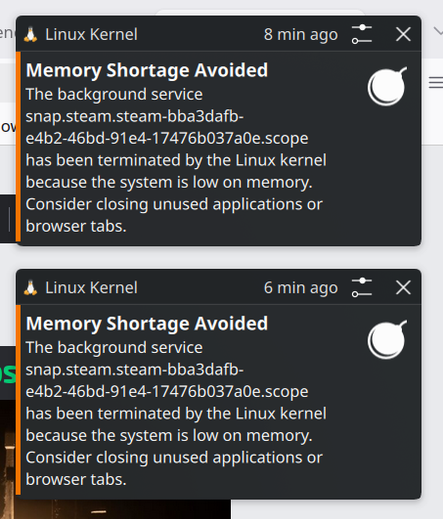Expand the chevron arrow at the top right edge
The image size is (443, 519).
(x=438, y=31)
